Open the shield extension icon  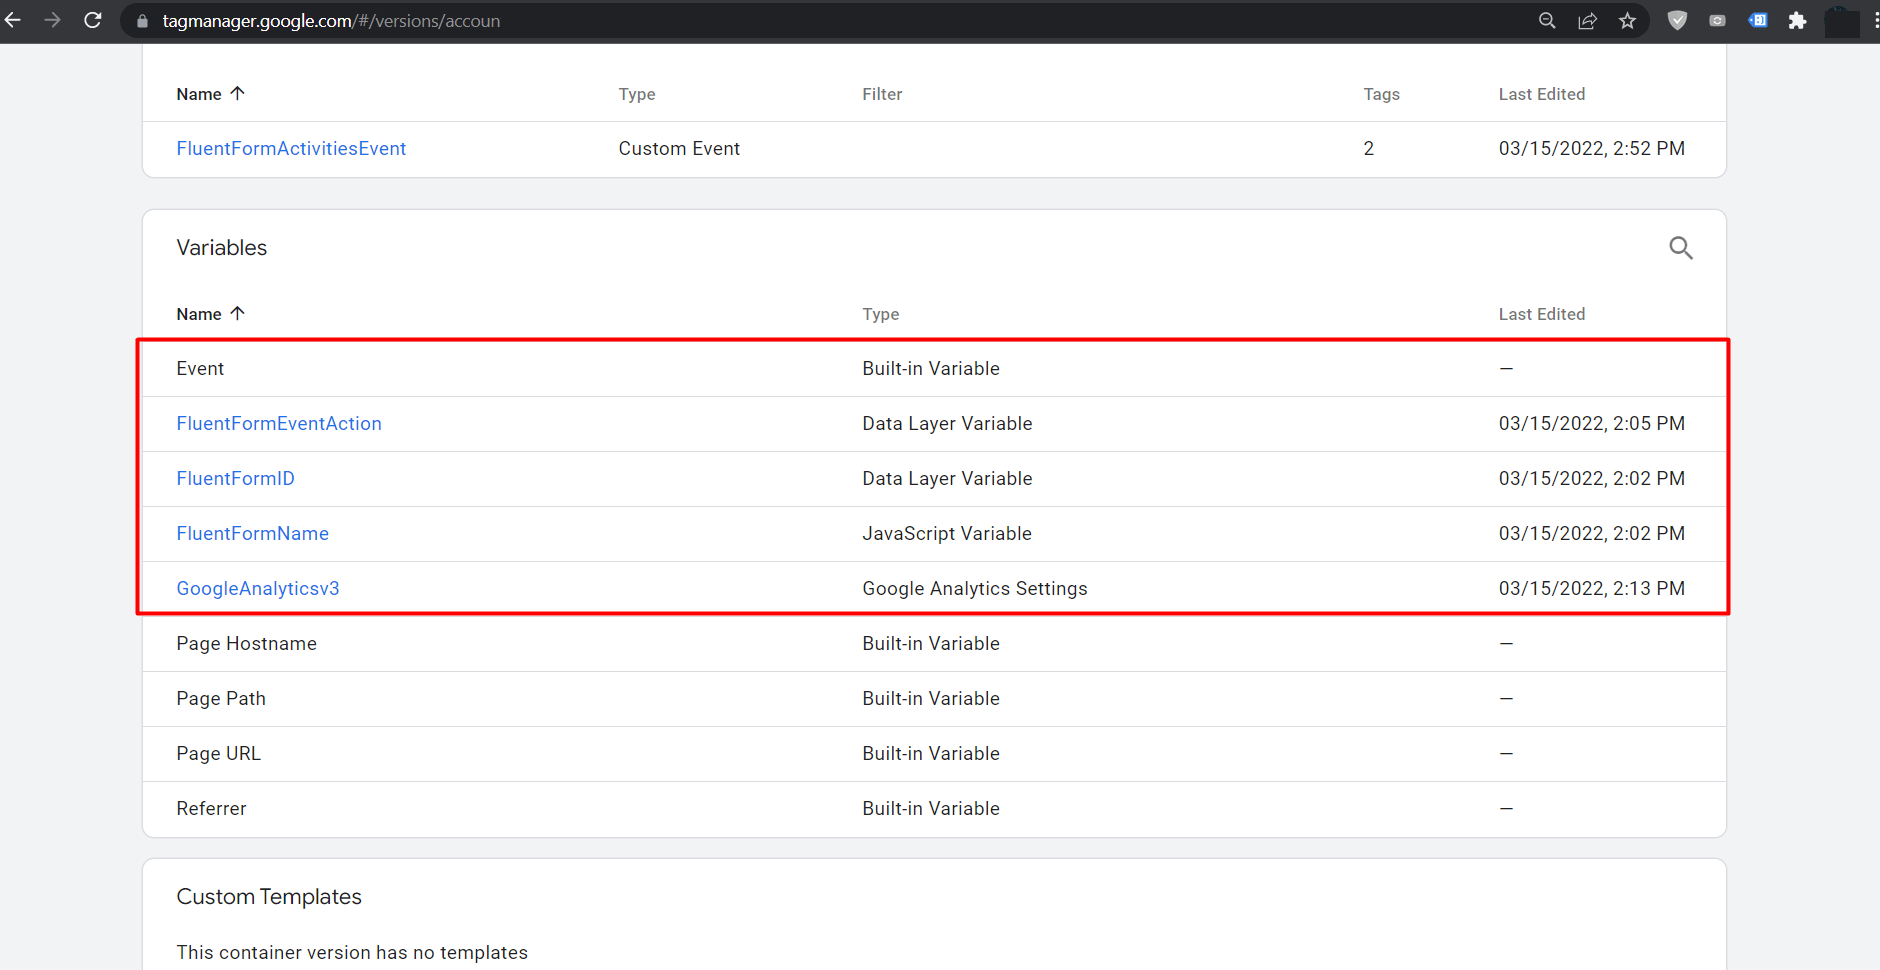1678,21
